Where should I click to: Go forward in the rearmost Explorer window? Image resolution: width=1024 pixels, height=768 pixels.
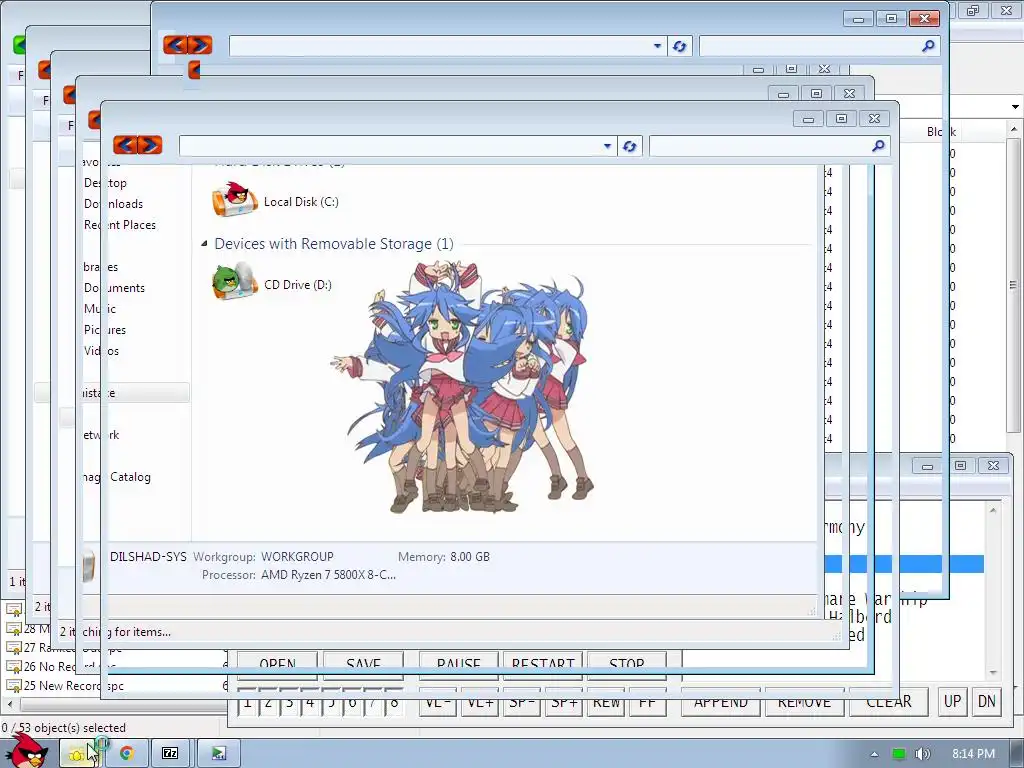point(200,45)
